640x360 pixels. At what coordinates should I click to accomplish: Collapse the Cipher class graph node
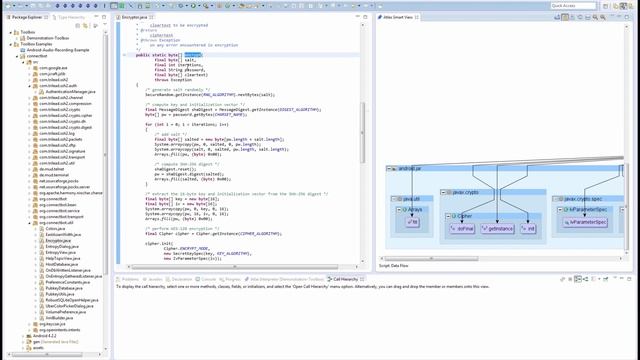point(448,216)
